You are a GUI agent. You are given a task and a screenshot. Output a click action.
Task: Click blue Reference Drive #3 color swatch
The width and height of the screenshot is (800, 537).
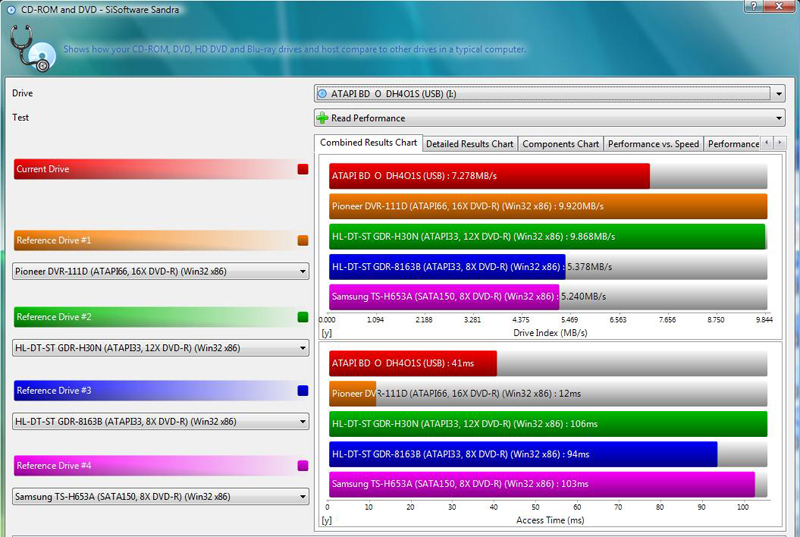[x=303, y=390]
